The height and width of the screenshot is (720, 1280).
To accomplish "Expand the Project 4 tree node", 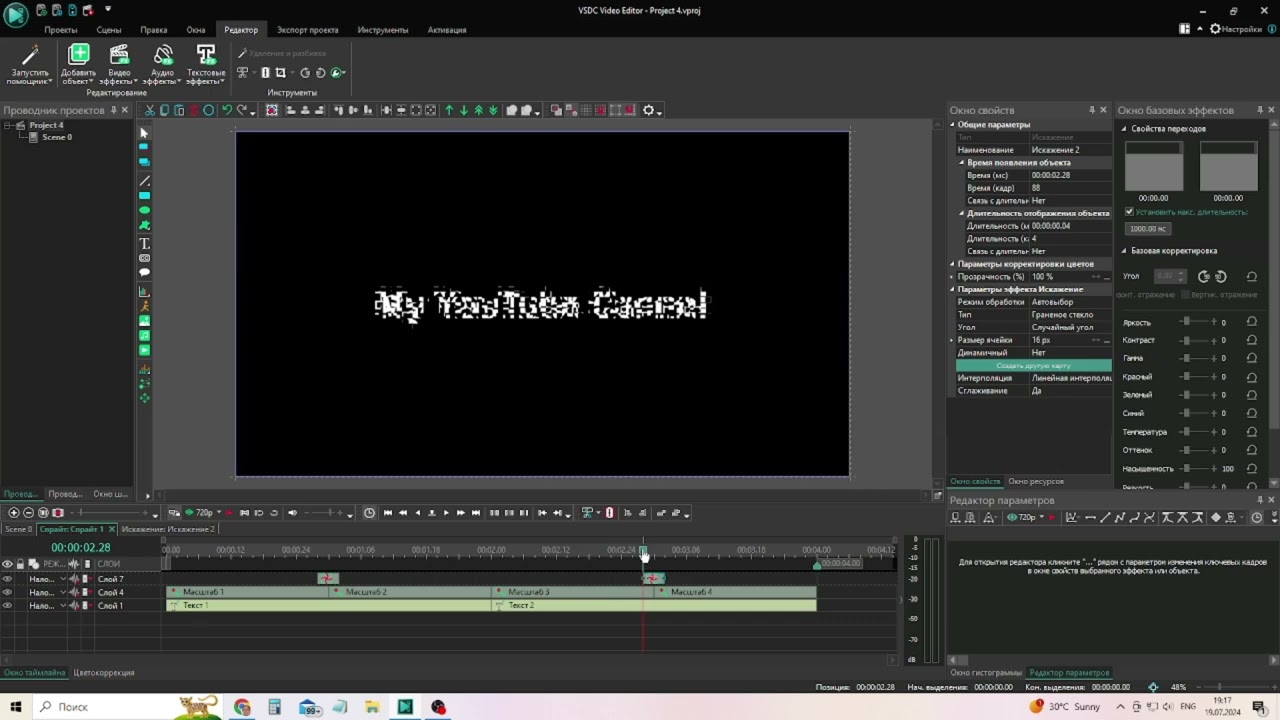I will [8, 125].
